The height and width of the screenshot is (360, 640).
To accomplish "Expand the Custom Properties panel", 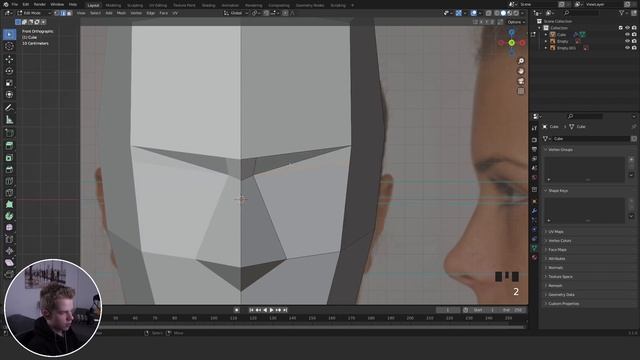I will (x=564, y=304).
